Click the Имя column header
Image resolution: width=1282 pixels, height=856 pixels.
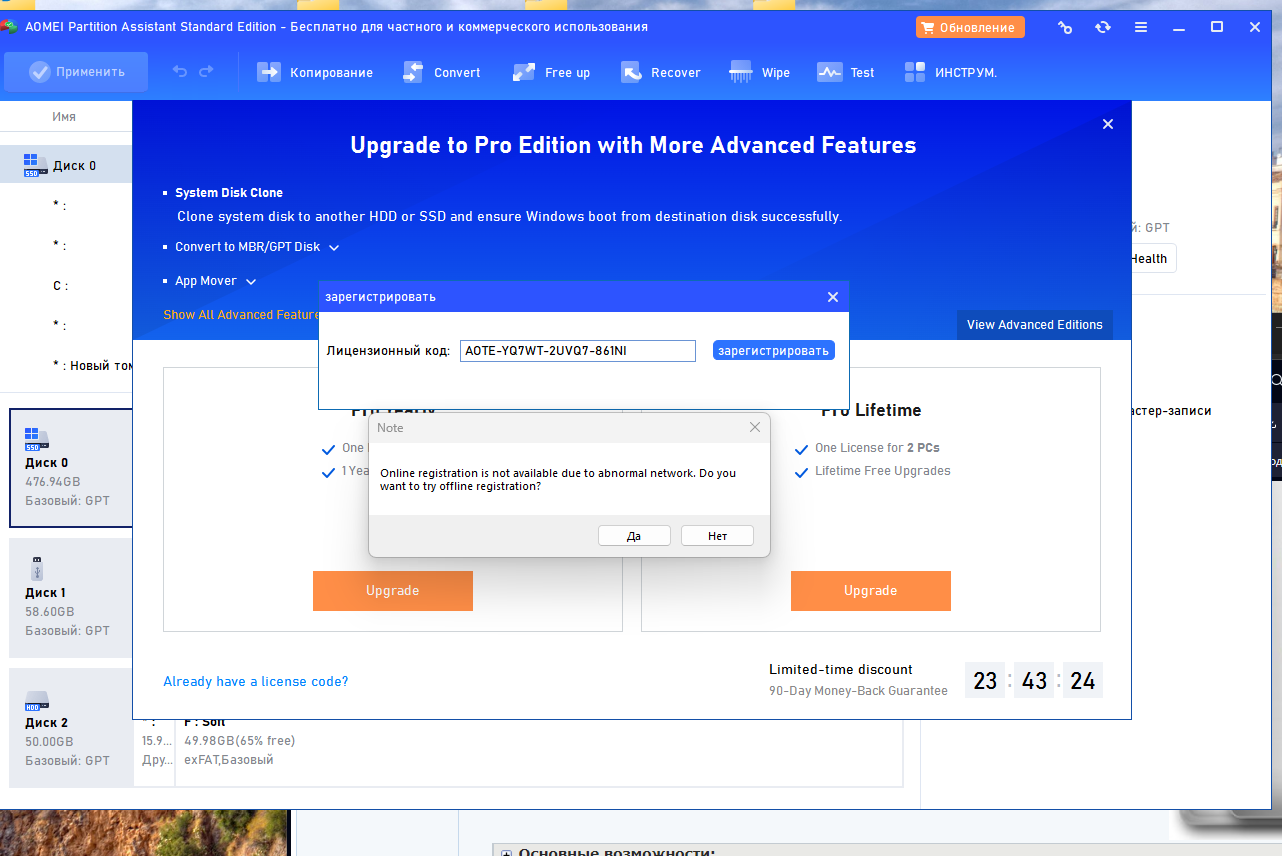point(64,117)
